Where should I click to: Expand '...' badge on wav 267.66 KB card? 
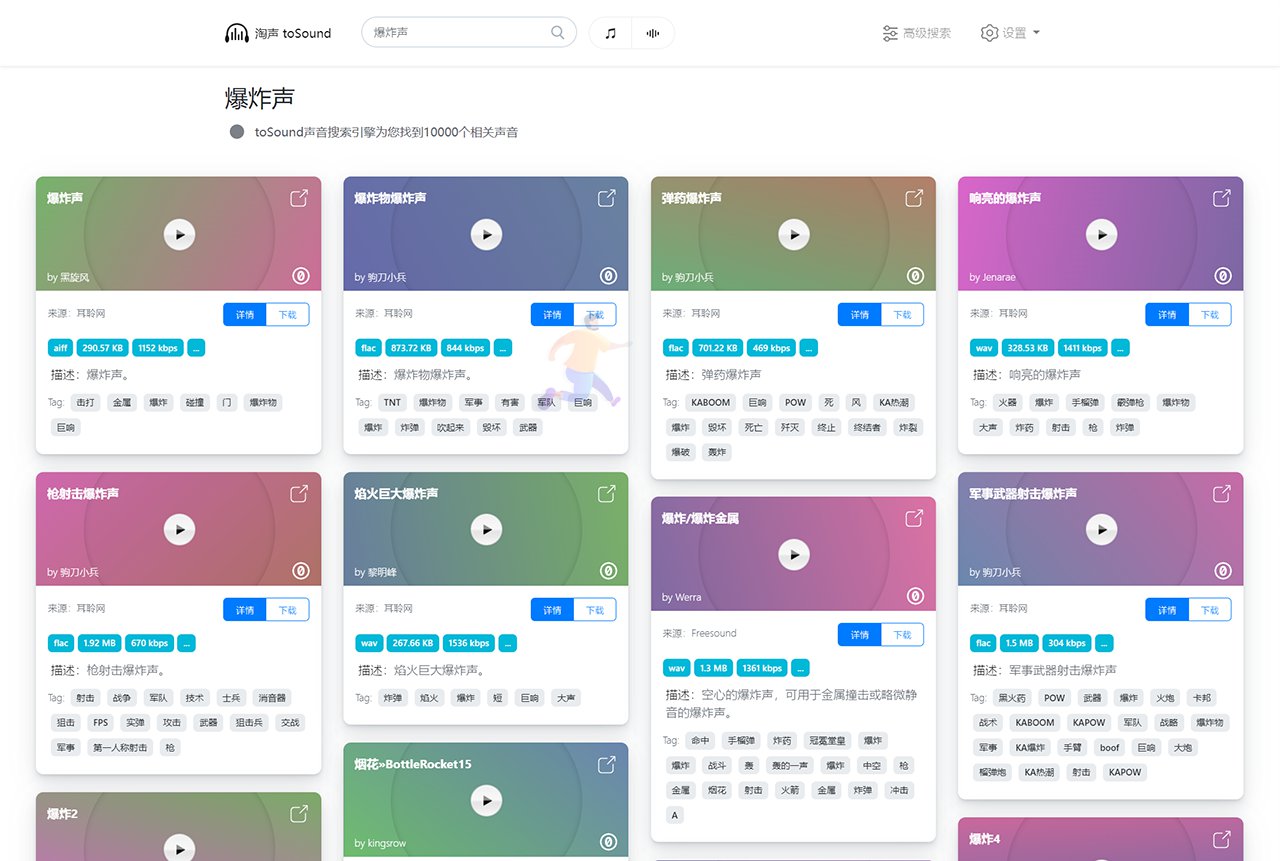coord(507,643)
